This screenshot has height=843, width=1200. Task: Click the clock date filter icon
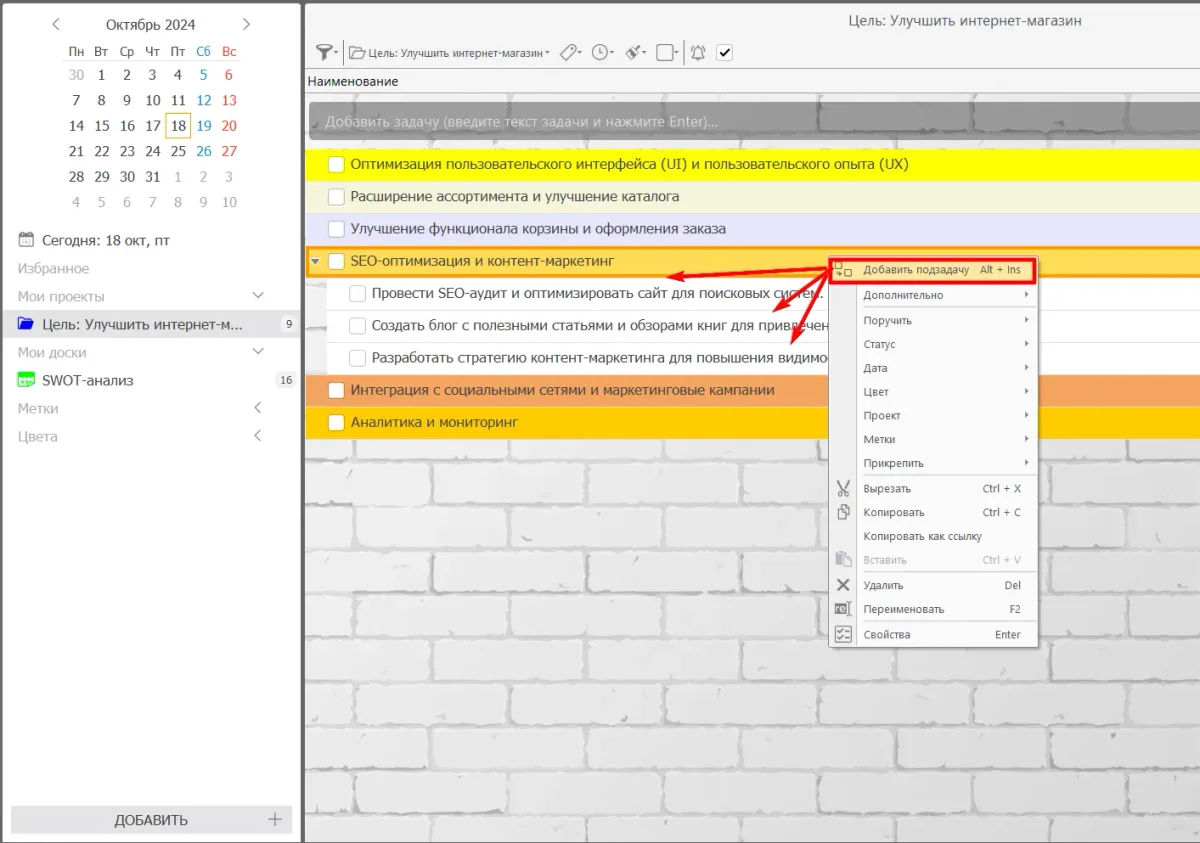click(601, 53)
